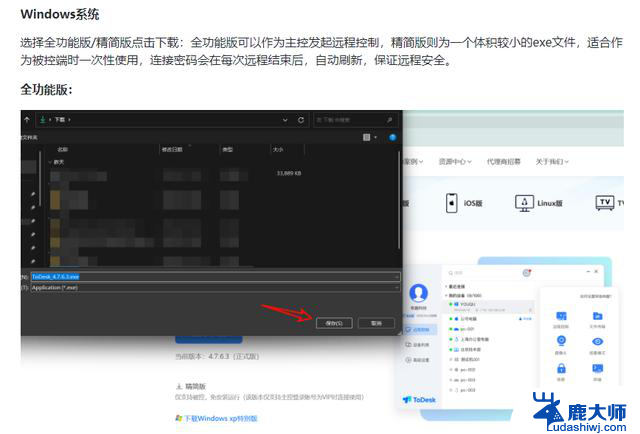Click the 当前版本 4.7.6.3 version text
Viewport: 640px width, 434px height.
[x=217, y=356]
